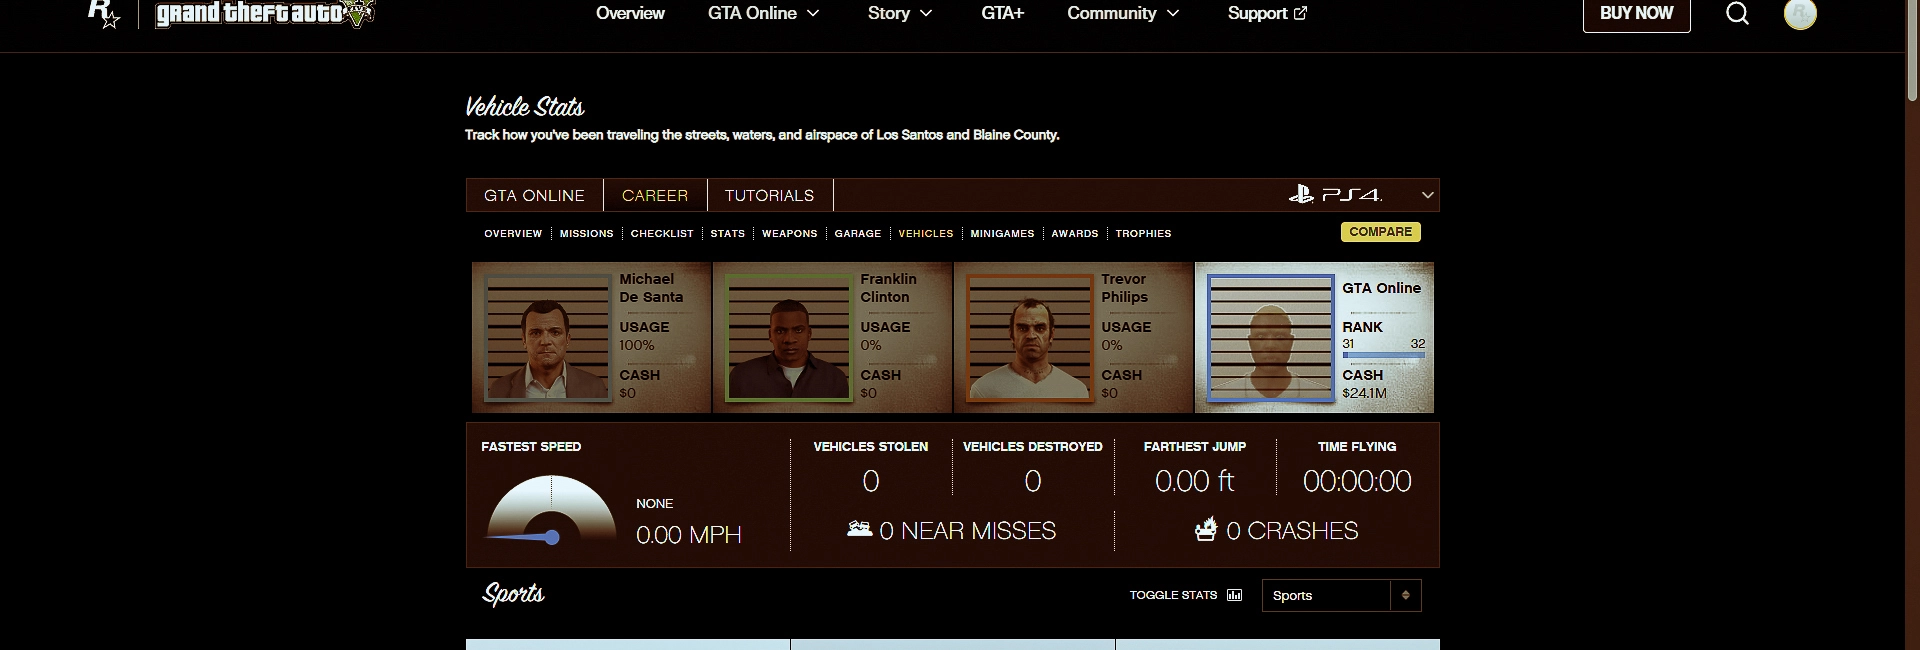
Task: Click the 0.00 MPH speed value
Action: [x=689, y=535]
